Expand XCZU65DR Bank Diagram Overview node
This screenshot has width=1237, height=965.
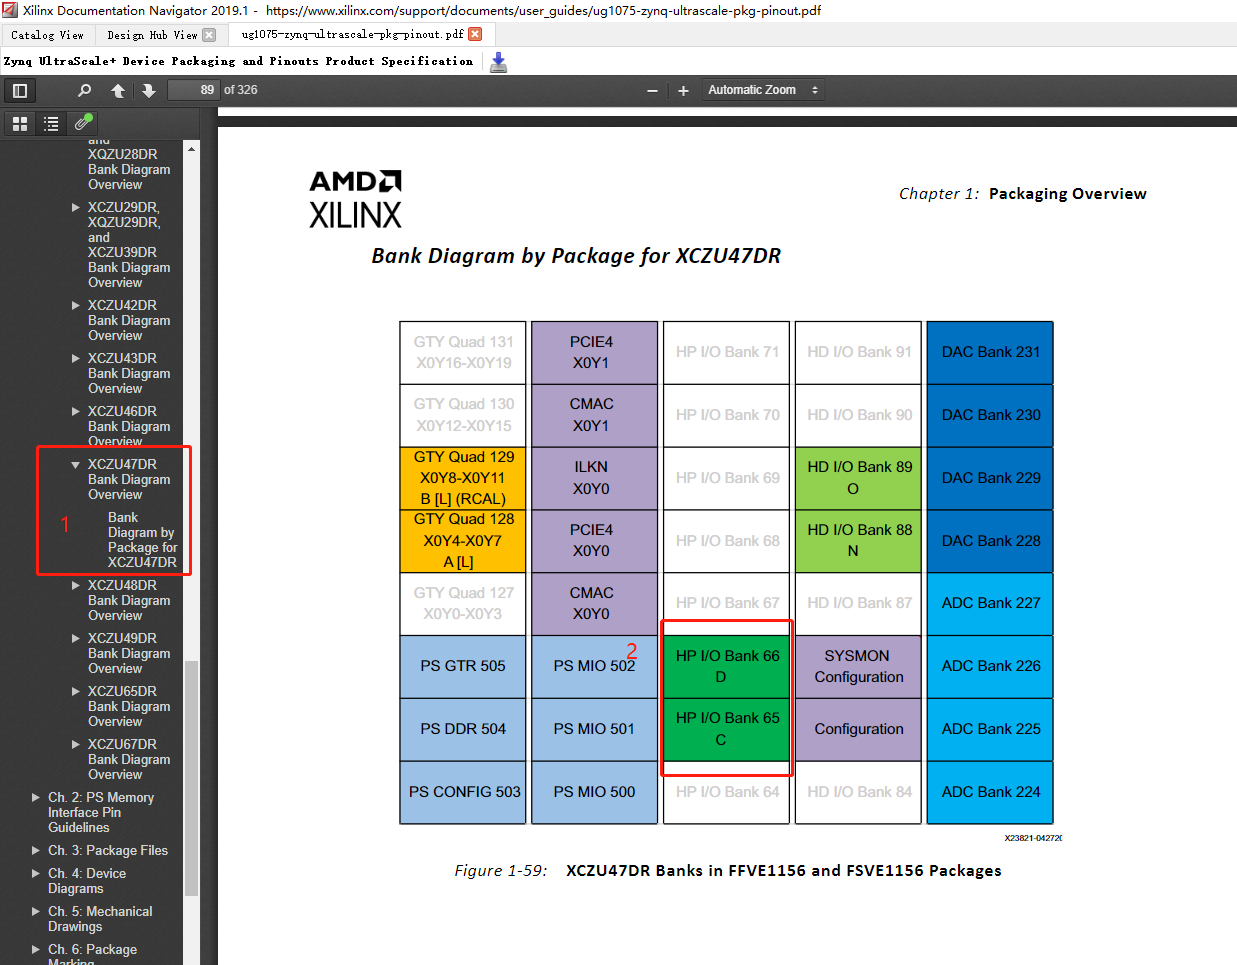click(x=76, y=692)
